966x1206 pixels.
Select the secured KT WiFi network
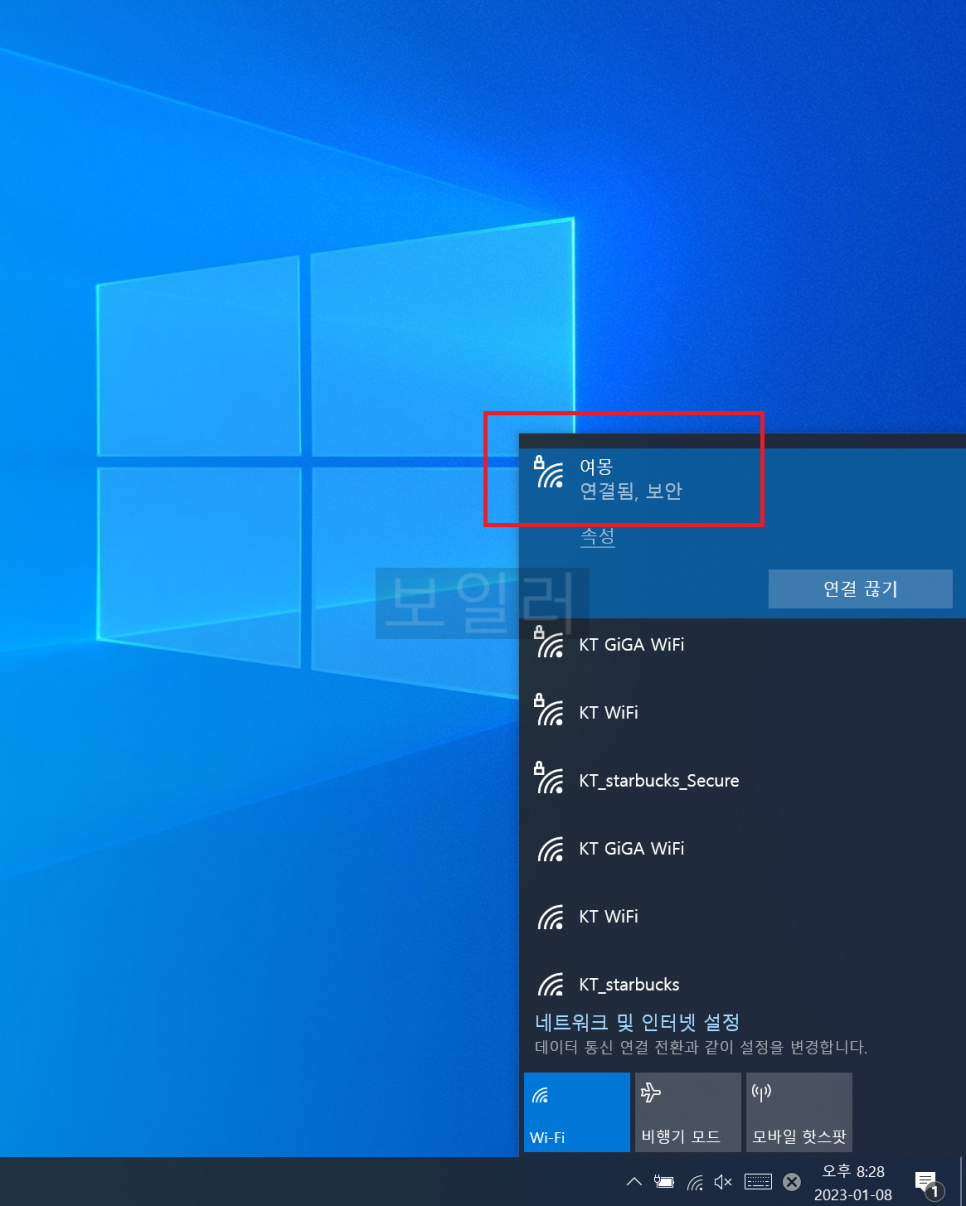point(608,713)
